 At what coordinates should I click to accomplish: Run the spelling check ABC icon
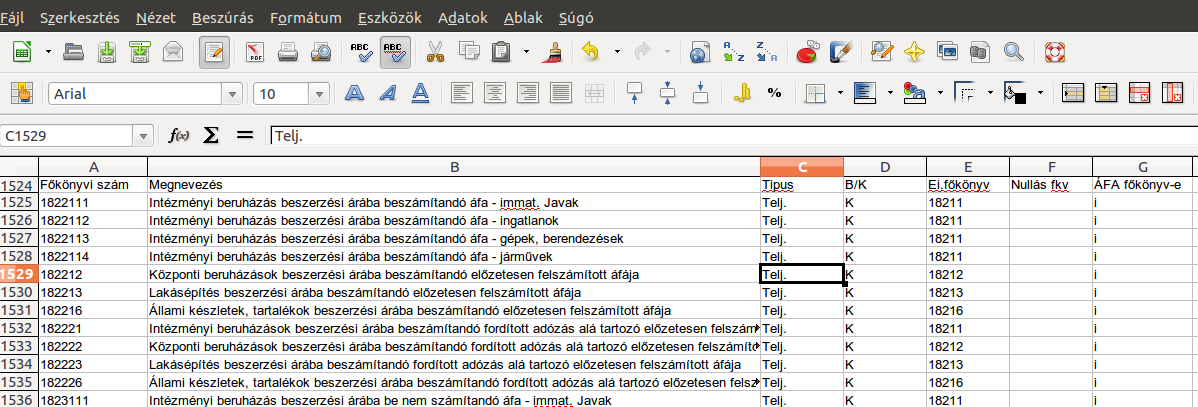tap(361, 52)
